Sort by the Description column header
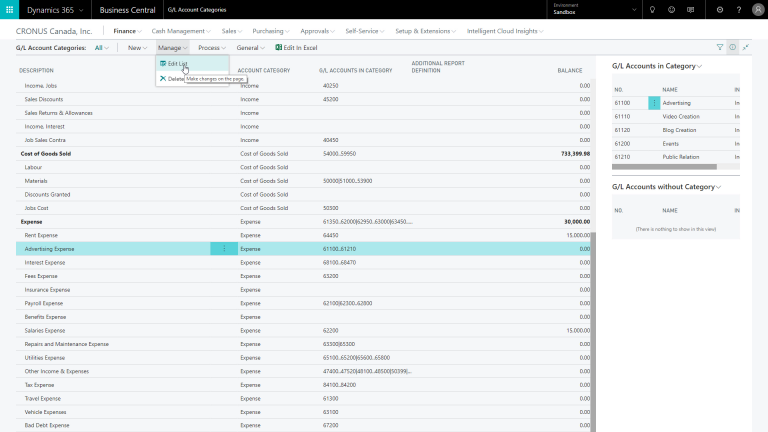Image resolution: width=768 pixels, height=432 pixels. [36, 71]
